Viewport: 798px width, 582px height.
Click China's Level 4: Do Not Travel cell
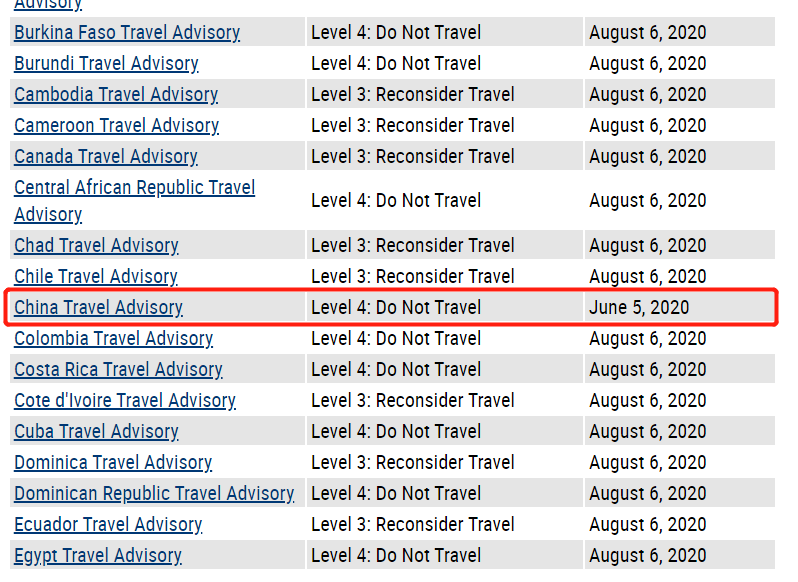[396, 307]
